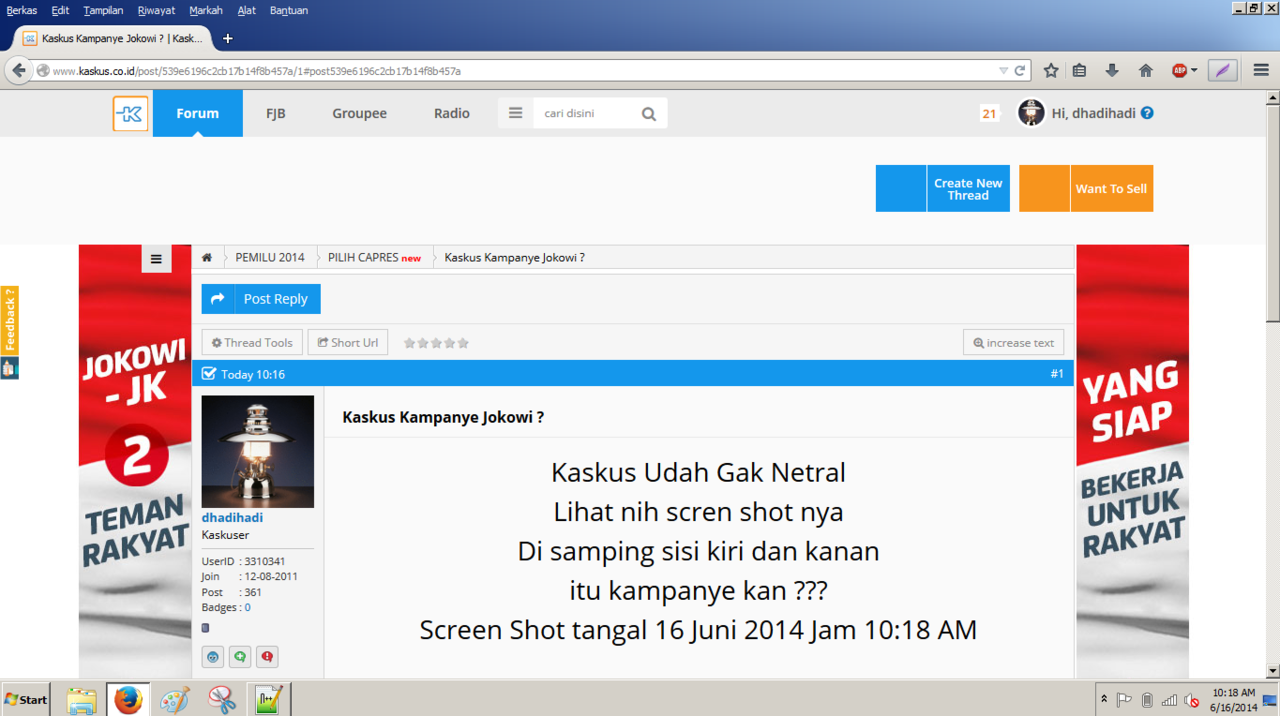Click the dhadihadi lantern avatar thumbnail
Viewport: 1280px width, 716px height.
[x=258, y=451]
